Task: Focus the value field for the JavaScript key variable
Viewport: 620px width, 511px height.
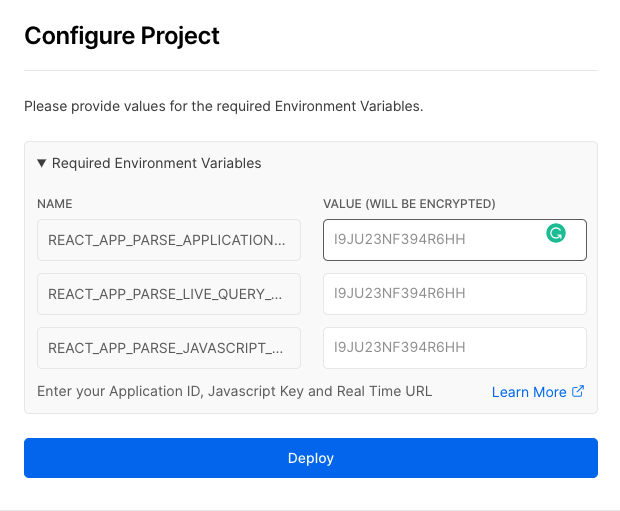Action: pos(455,348)
